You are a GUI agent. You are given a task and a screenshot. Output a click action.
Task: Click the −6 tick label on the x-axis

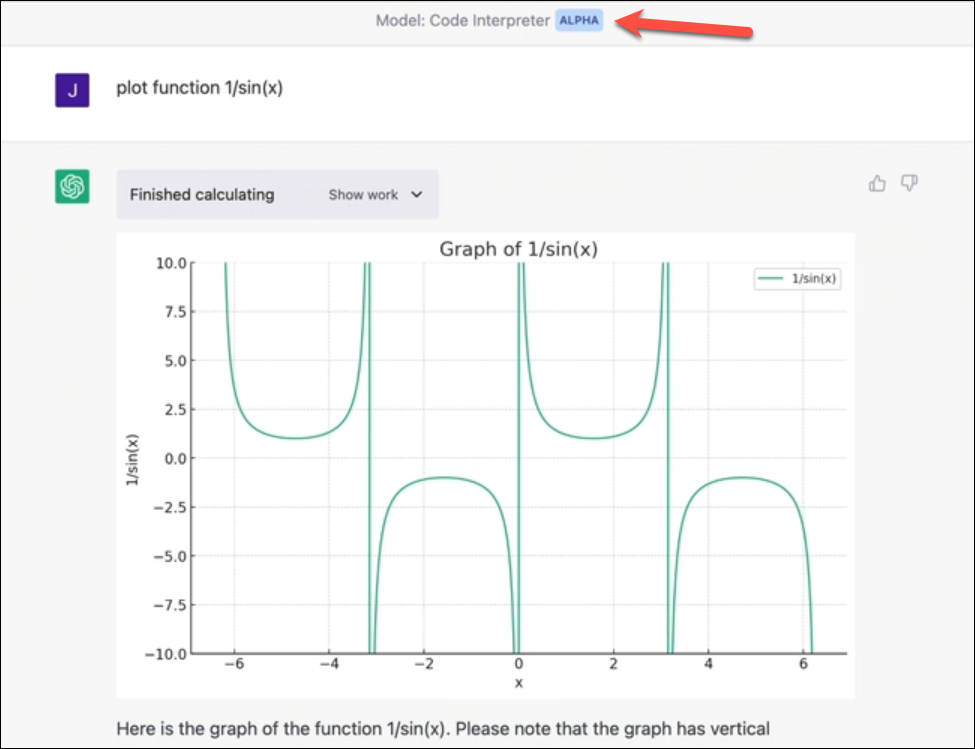tap(234, 664)
